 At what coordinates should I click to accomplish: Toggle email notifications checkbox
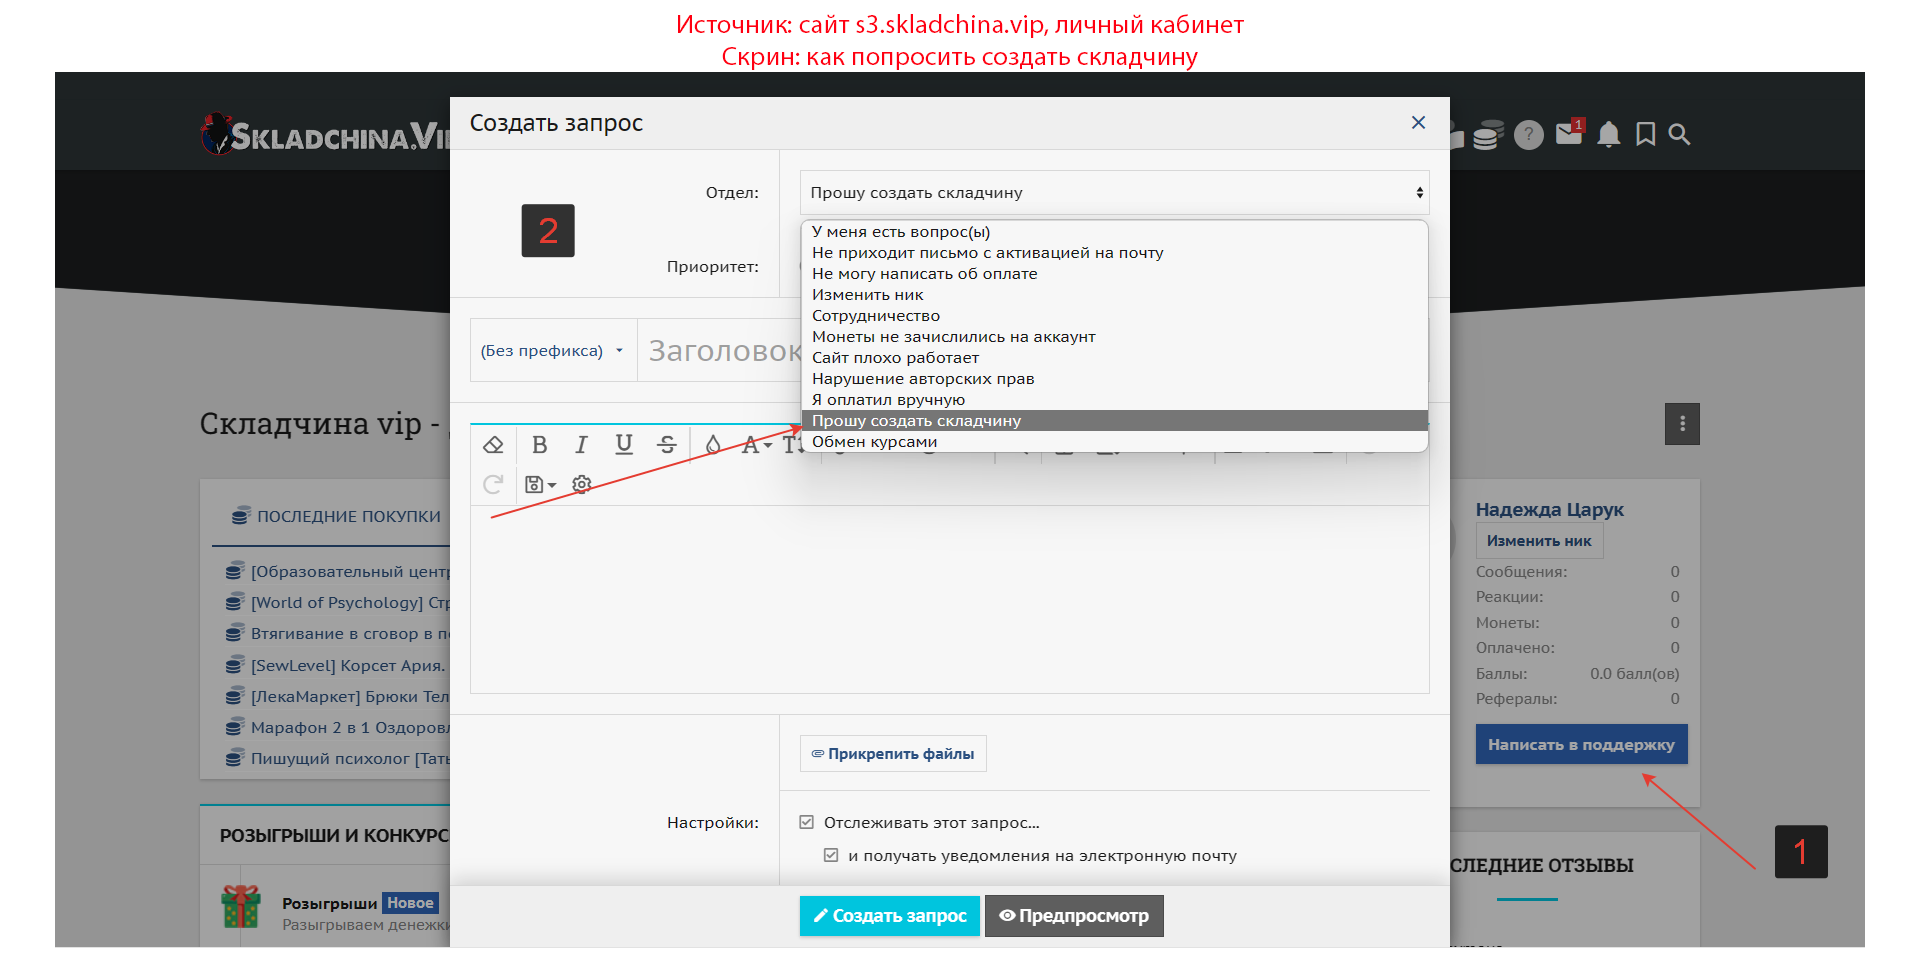[830, 855]
